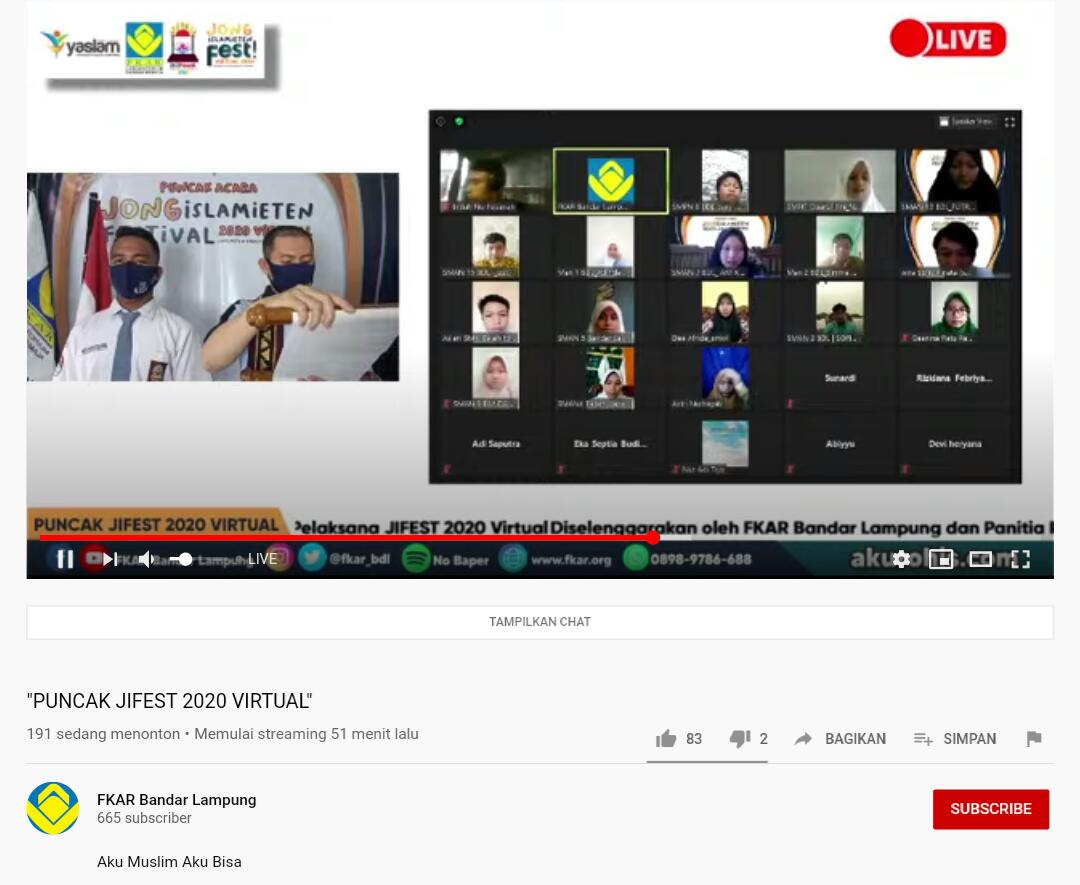Image resolution: width=1080 pixels, height=885 pixels.
Task: Open player settings gear
Action: [x=901, y=559]
